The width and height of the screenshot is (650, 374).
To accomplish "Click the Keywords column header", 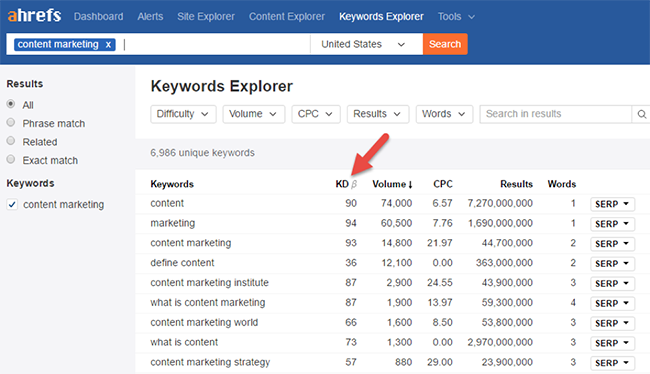I will [172, 184].
